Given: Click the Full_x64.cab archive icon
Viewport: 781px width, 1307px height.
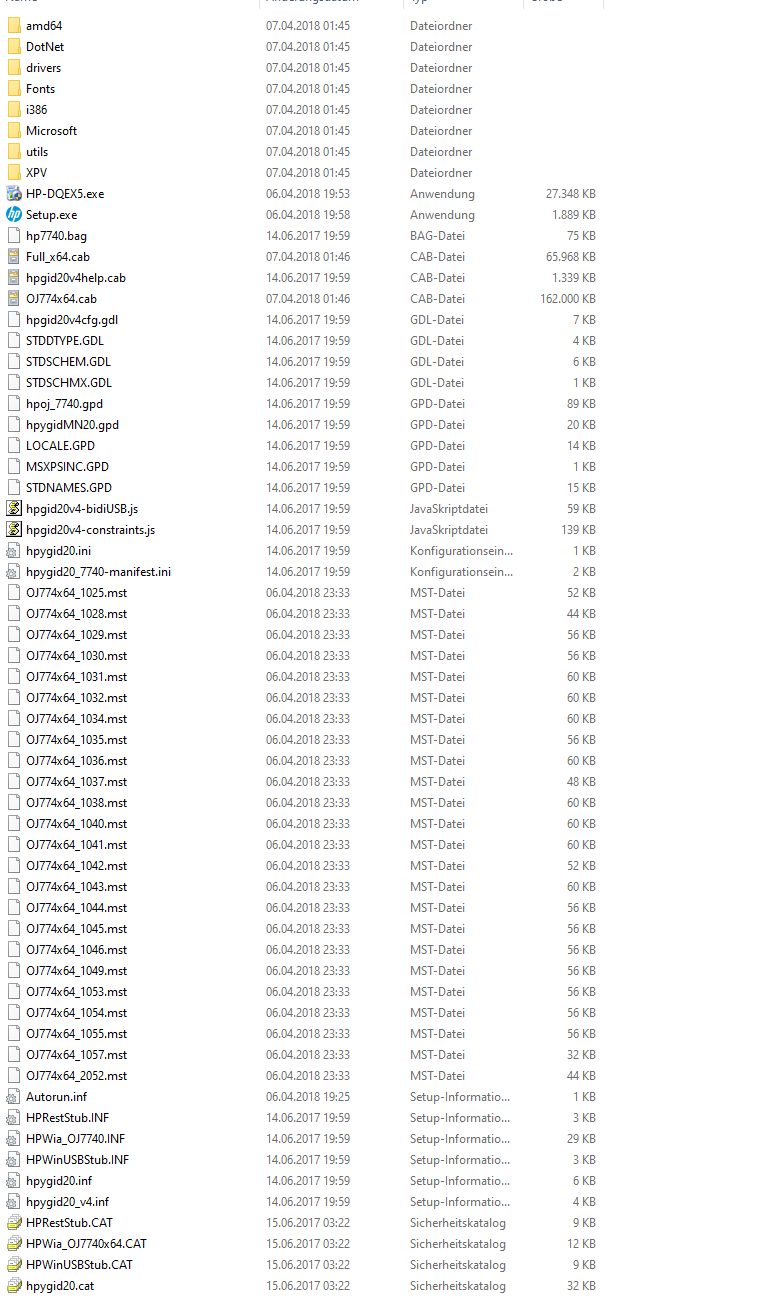Looking at the screenshot, I should pos(14,257).
